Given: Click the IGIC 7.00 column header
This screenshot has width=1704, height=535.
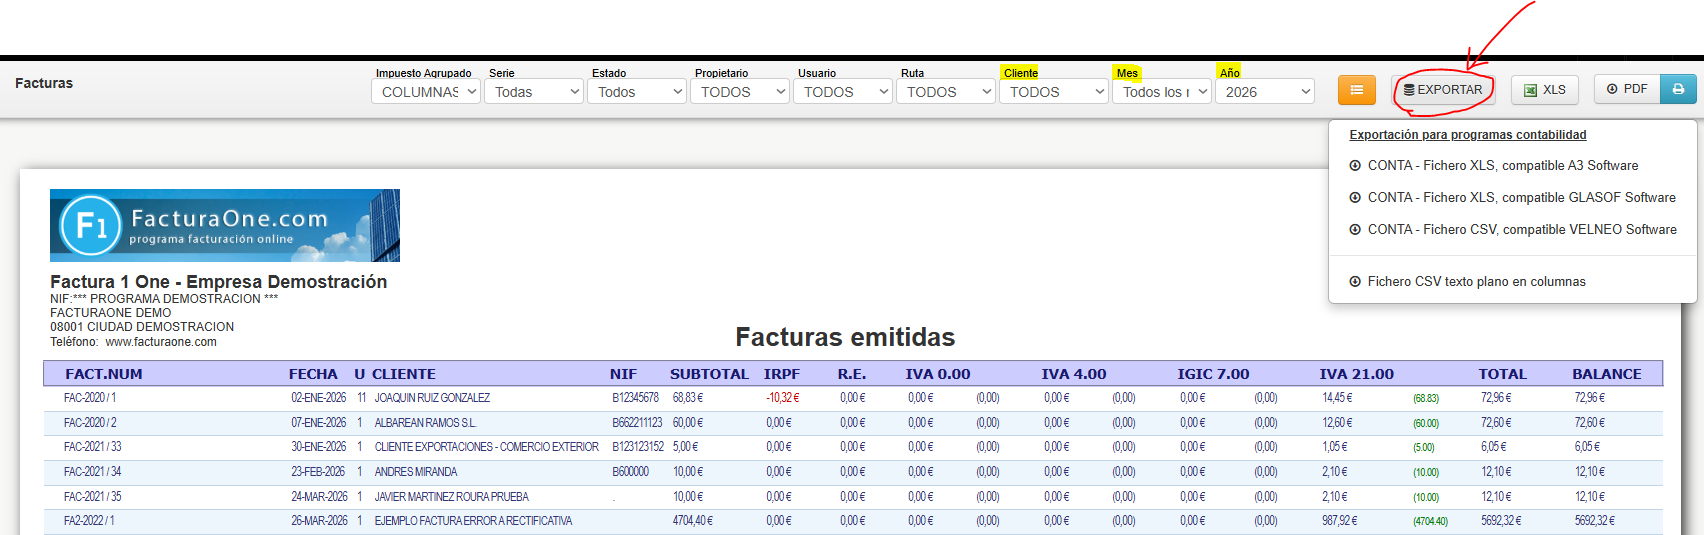Looking at the screenshot, I should (1213, 374).
